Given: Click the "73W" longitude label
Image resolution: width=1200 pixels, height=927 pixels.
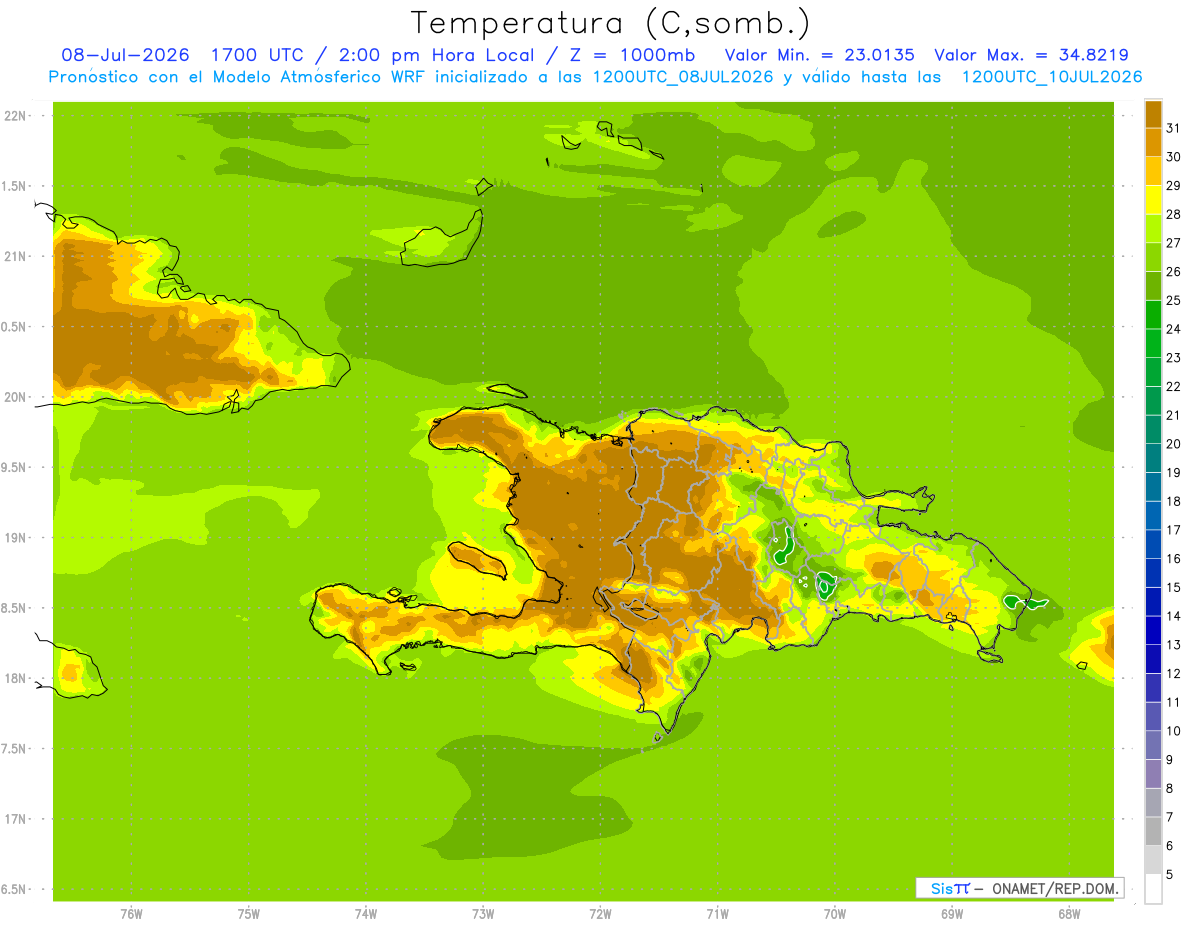Looking at the screenshot, I should [x=483, y=913].
